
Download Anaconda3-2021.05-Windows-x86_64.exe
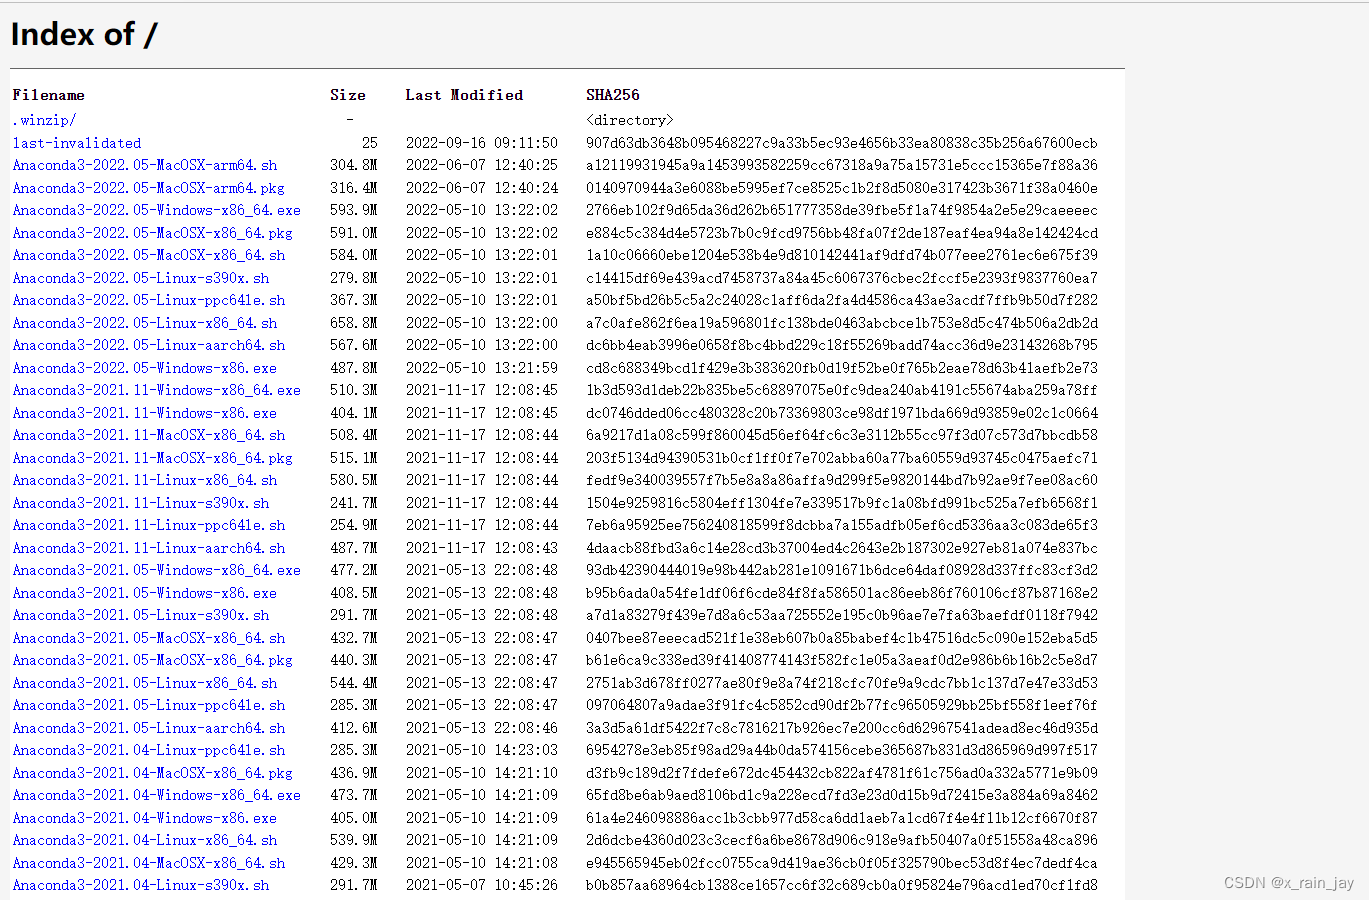[x=157, y=570]
